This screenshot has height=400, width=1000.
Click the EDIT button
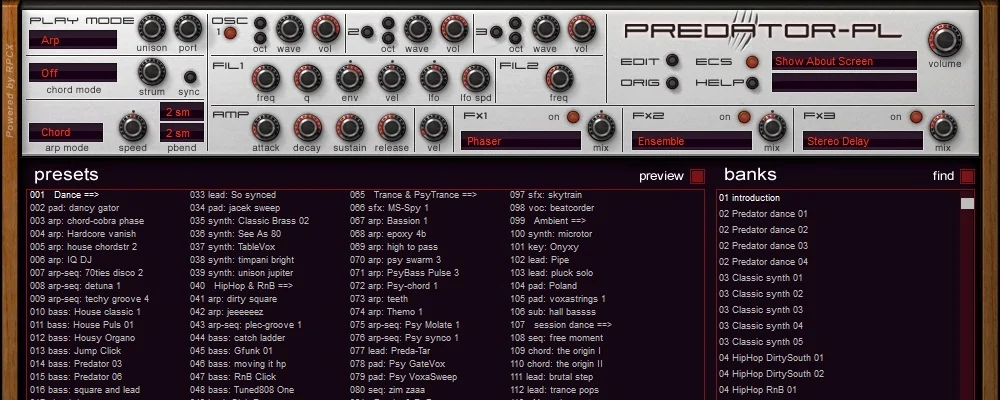coord(672,61)
